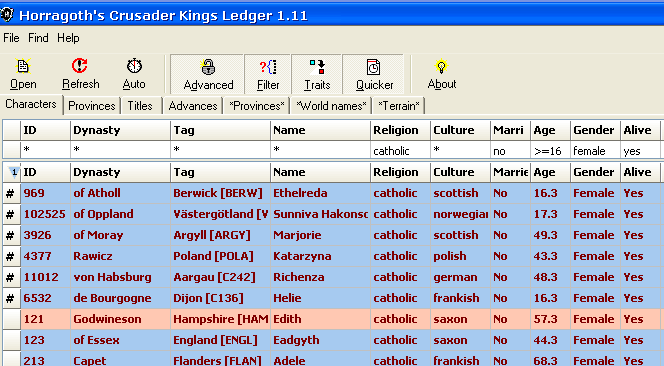Click the sort indicator beside the lower ID header
664x366 pixels.
[14, 172]
